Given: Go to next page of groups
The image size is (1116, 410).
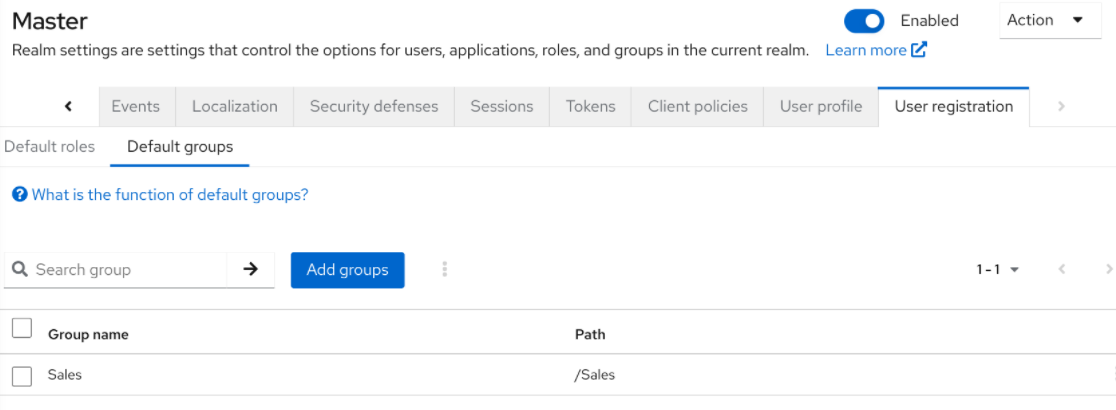Looking at the screenshot, I should pyautogui.click(x=1108, y=270).
